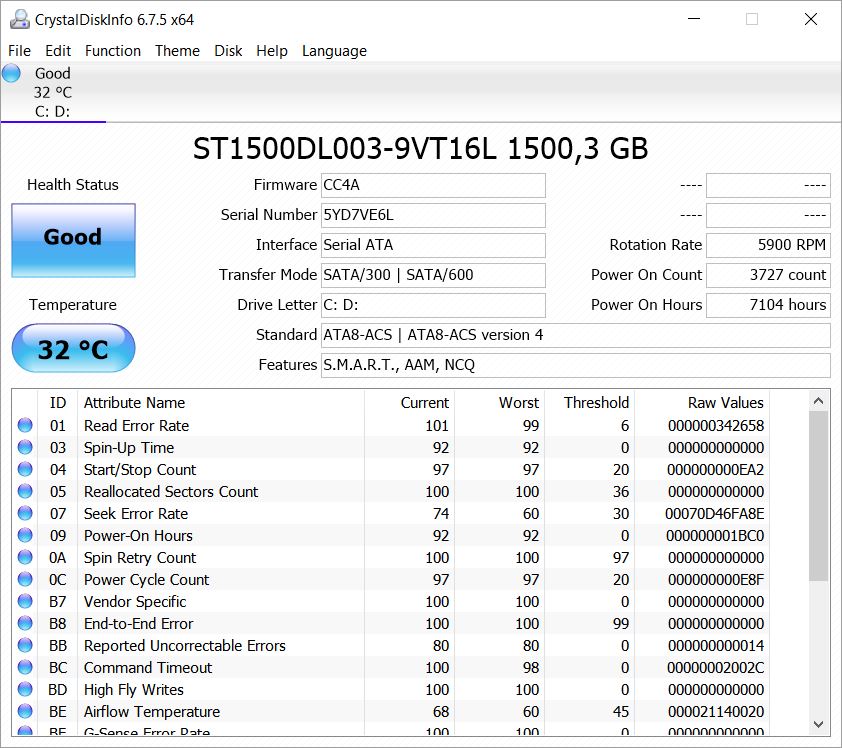Click the Firmware field showing CC4A
842x748 pixels.
click(x=433, y=185)
